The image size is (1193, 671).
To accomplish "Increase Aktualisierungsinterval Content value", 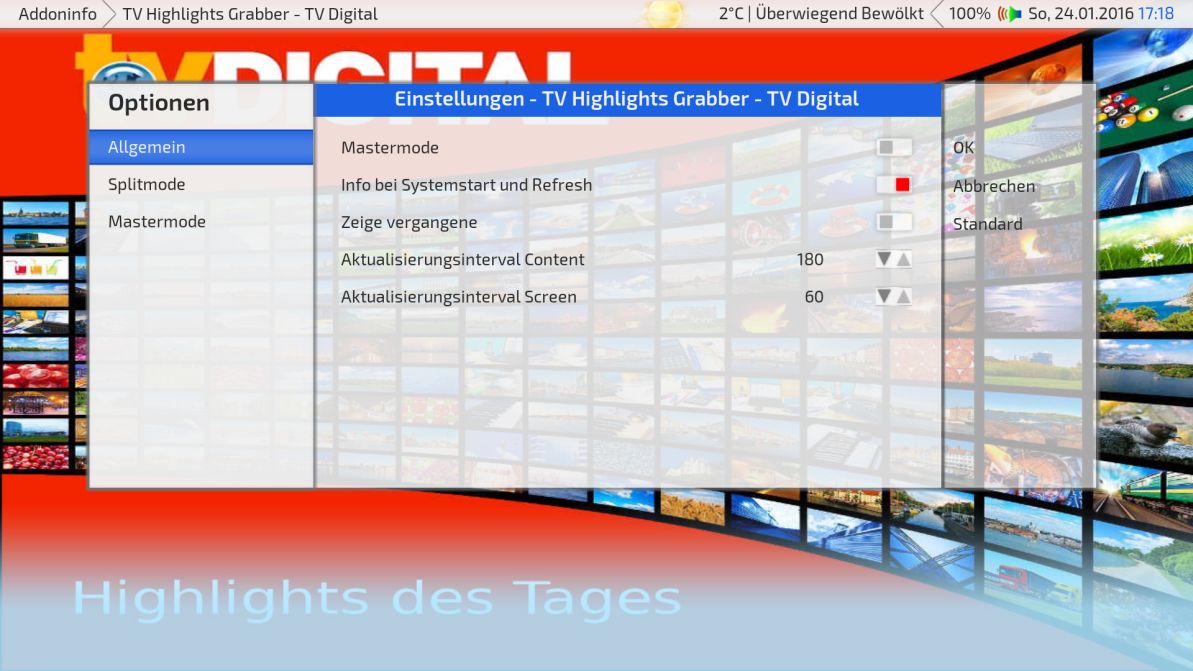I will coord(903,259).
